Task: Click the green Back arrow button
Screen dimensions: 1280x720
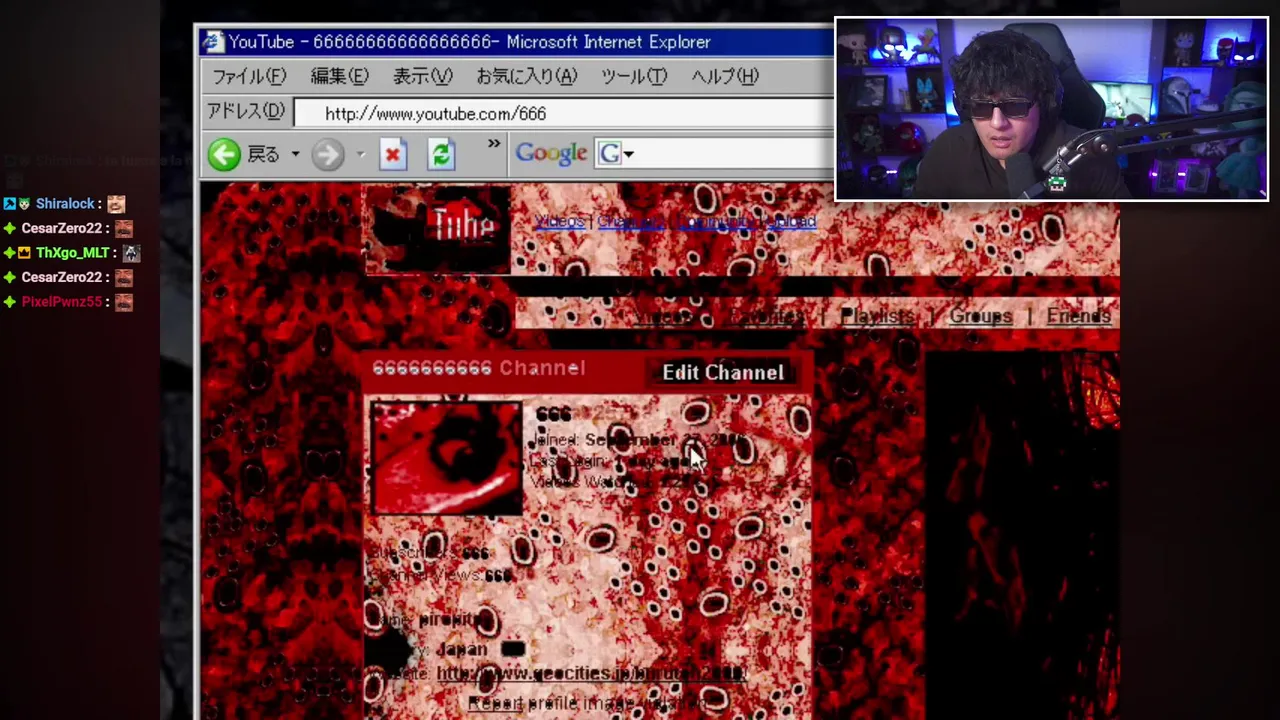Action: 224,154
